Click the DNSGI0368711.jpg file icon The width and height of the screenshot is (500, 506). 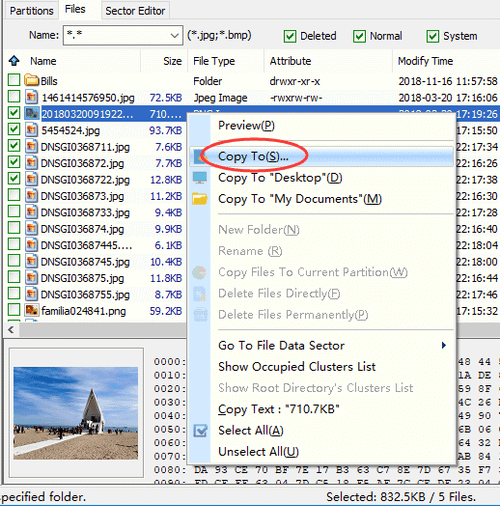(31, 146)
